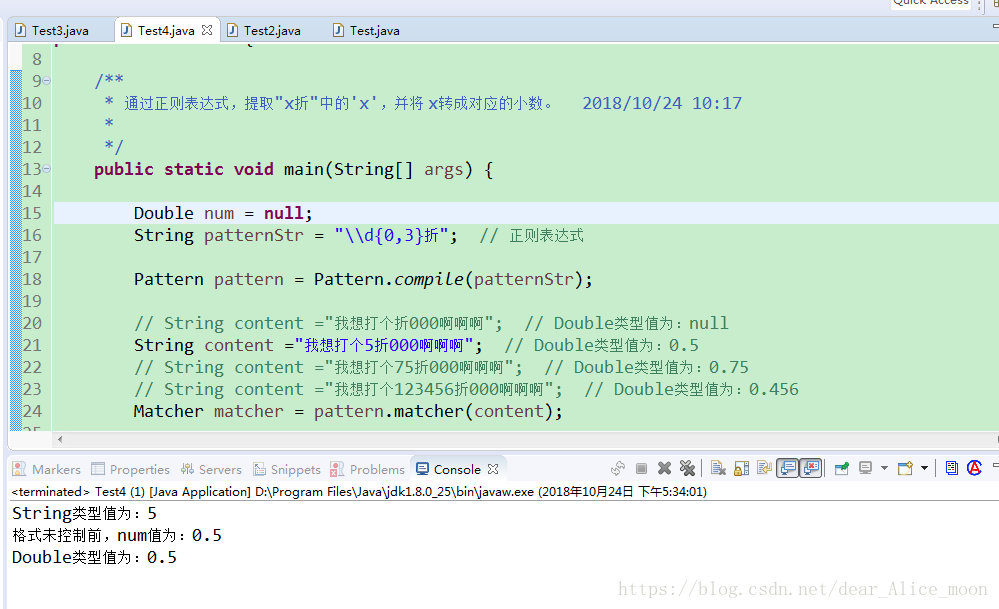Image resolution: width=999 pixels, height=609 pixels.
Task: Collapse the main method at line 13
Action: 47,169
